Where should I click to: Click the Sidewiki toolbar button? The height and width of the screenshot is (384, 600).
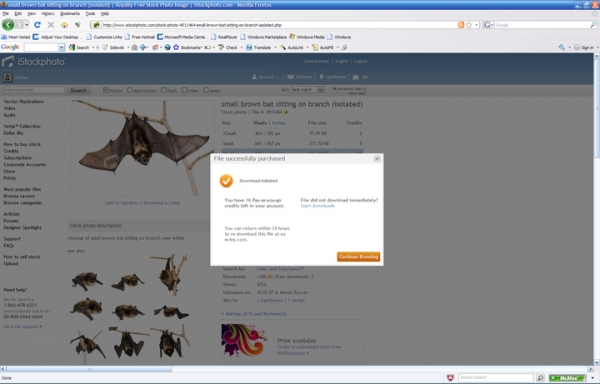pos(113,47)
